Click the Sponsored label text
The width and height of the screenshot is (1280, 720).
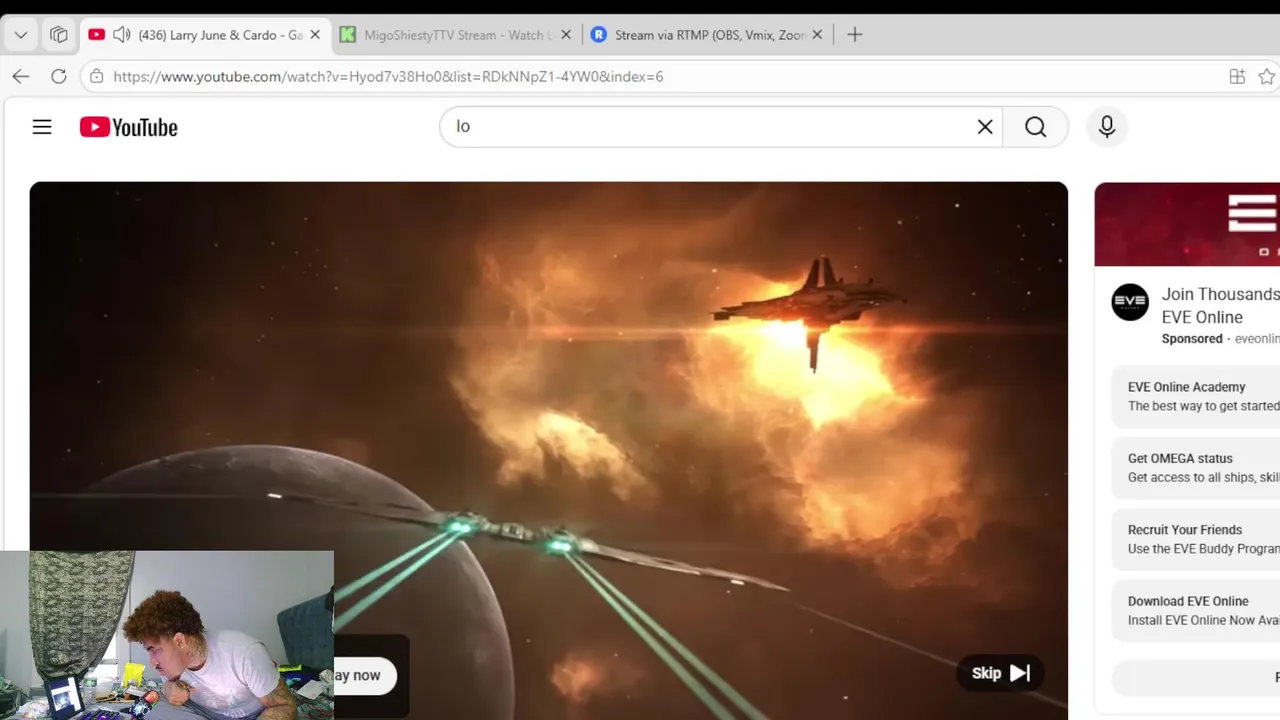click(1192, 339)
